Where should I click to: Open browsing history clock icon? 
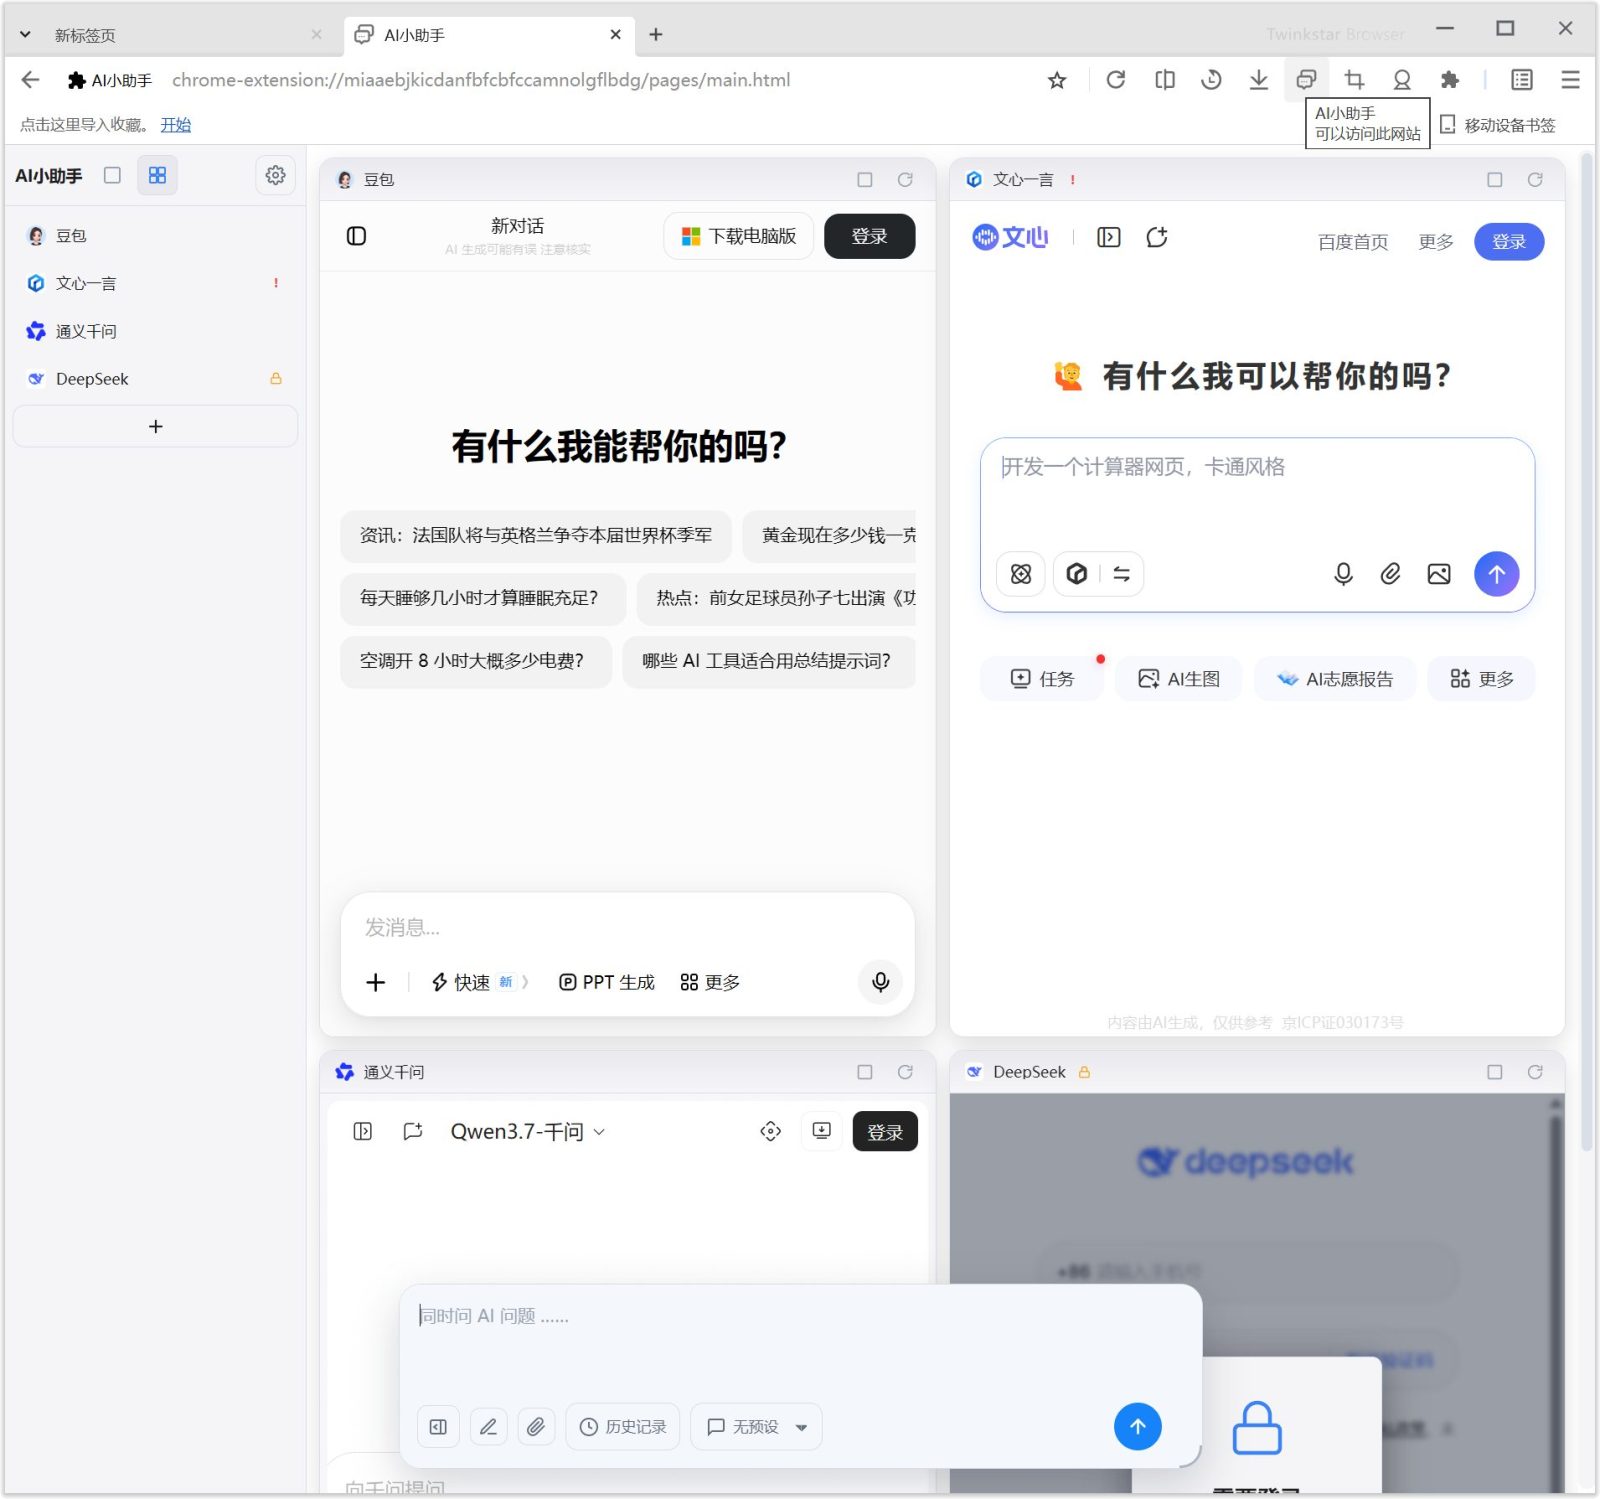click(x=1211, y=80)
